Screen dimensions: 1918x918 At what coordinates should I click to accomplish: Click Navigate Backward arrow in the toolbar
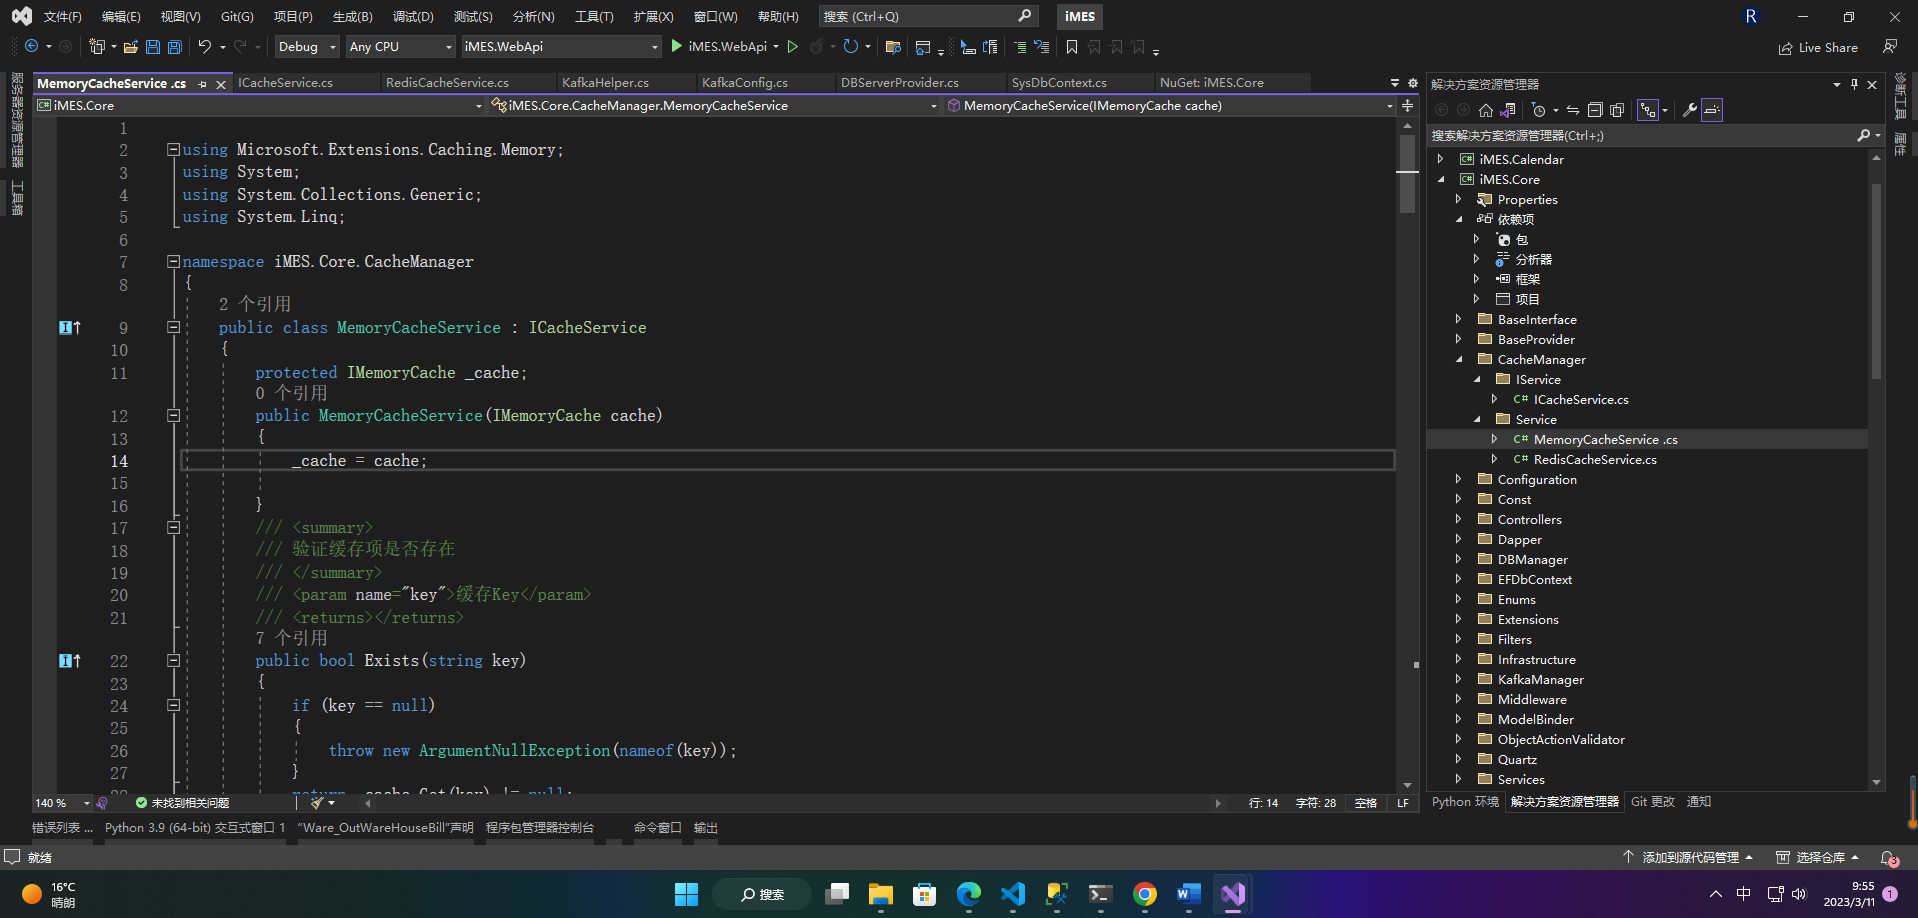click(32, 47)
